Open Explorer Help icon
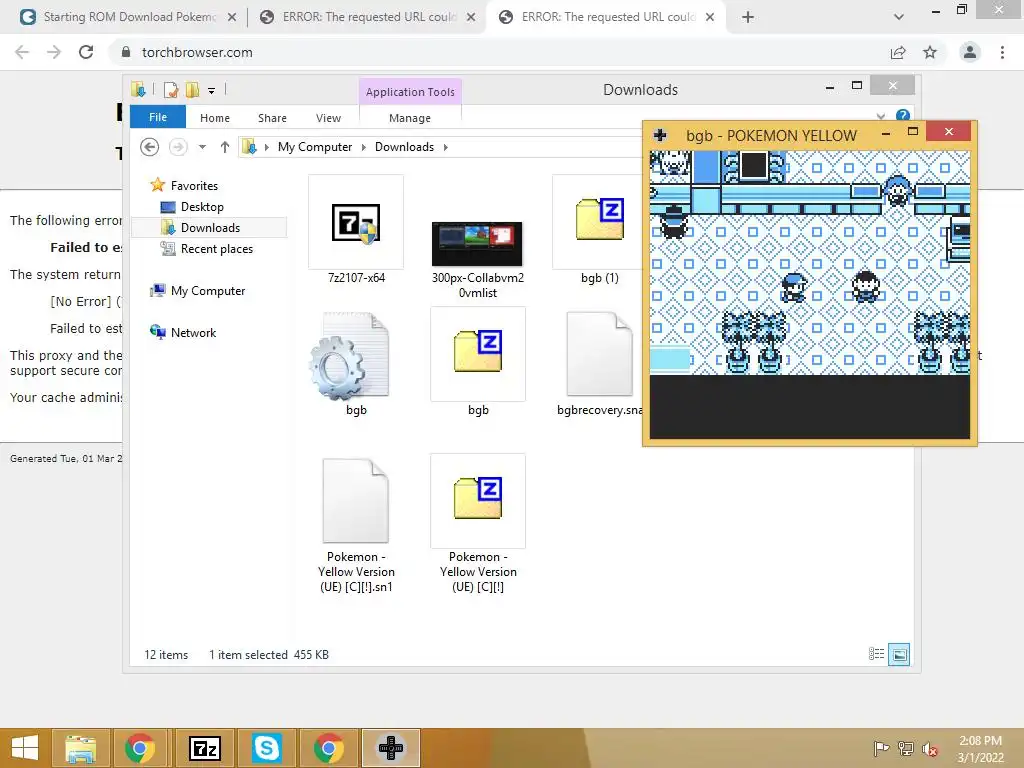This screenshot has height=768, width=1024. click(x=903, y=116)
